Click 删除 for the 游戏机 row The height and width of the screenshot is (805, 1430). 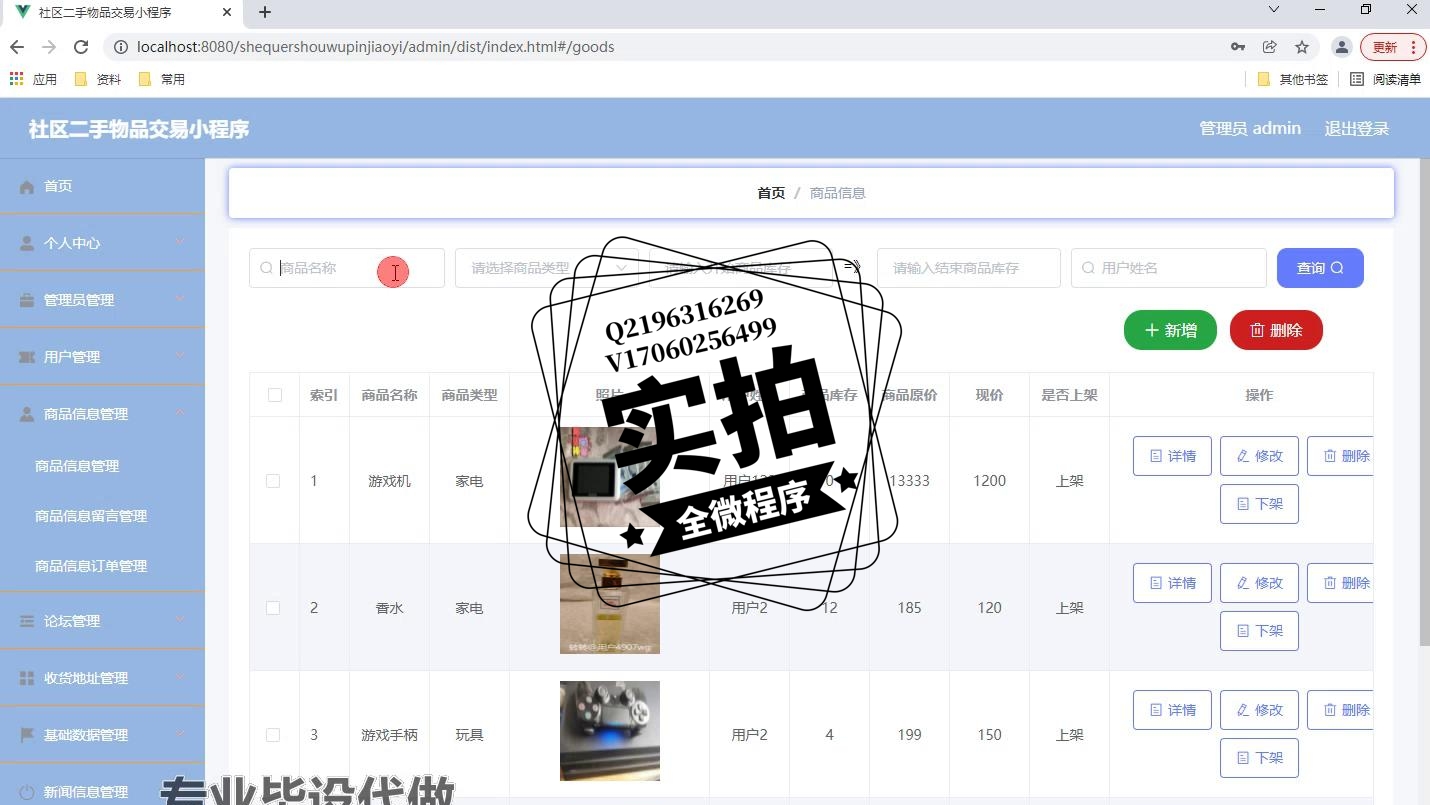coord(1340,456)
